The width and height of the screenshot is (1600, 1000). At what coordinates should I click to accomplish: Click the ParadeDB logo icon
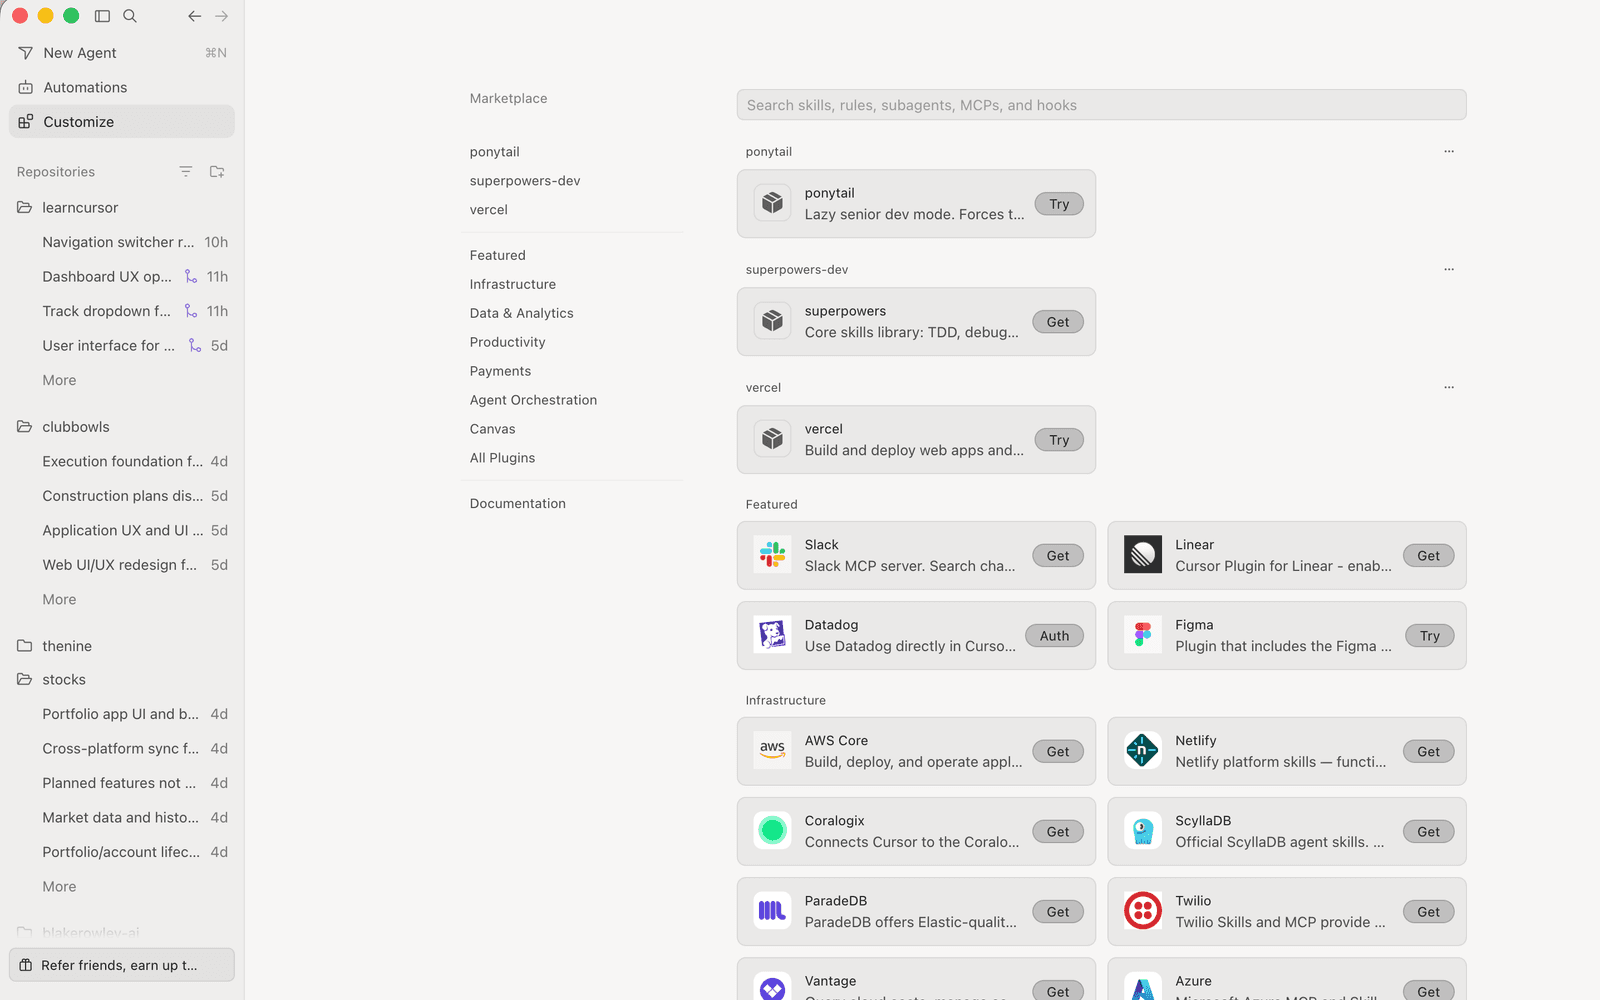pos(772,911)
